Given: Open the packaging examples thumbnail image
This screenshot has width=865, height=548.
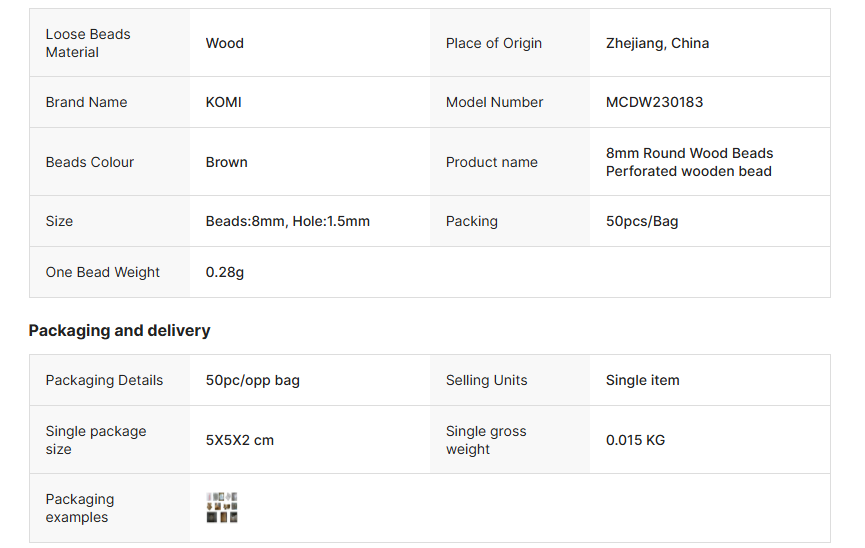Looking at the screenshot, I should click(x=222, y=508).
